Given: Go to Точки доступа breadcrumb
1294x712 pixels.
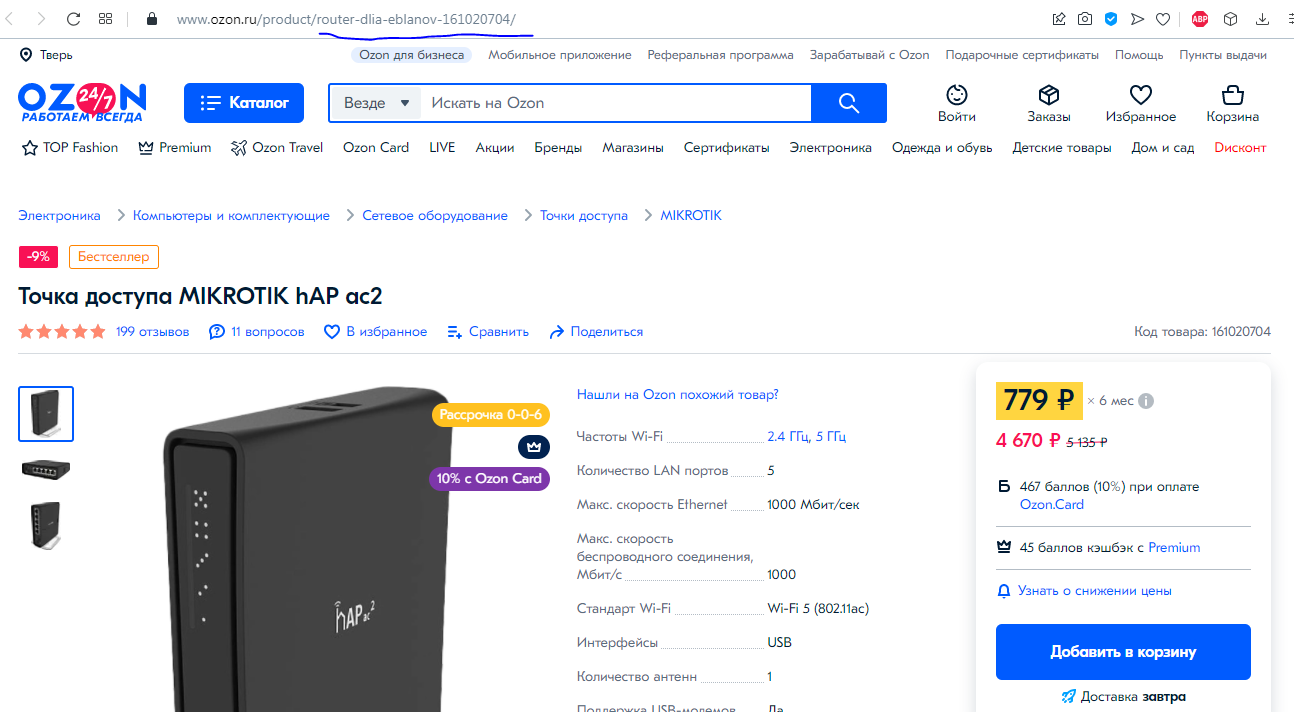Looking at the screenshot, I should pos(584,215).
